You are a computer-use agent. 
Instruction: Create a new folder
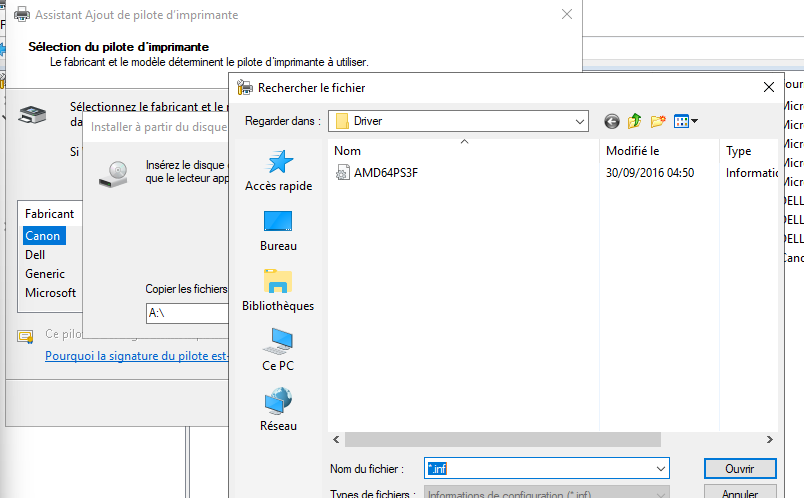pos(658,121)
